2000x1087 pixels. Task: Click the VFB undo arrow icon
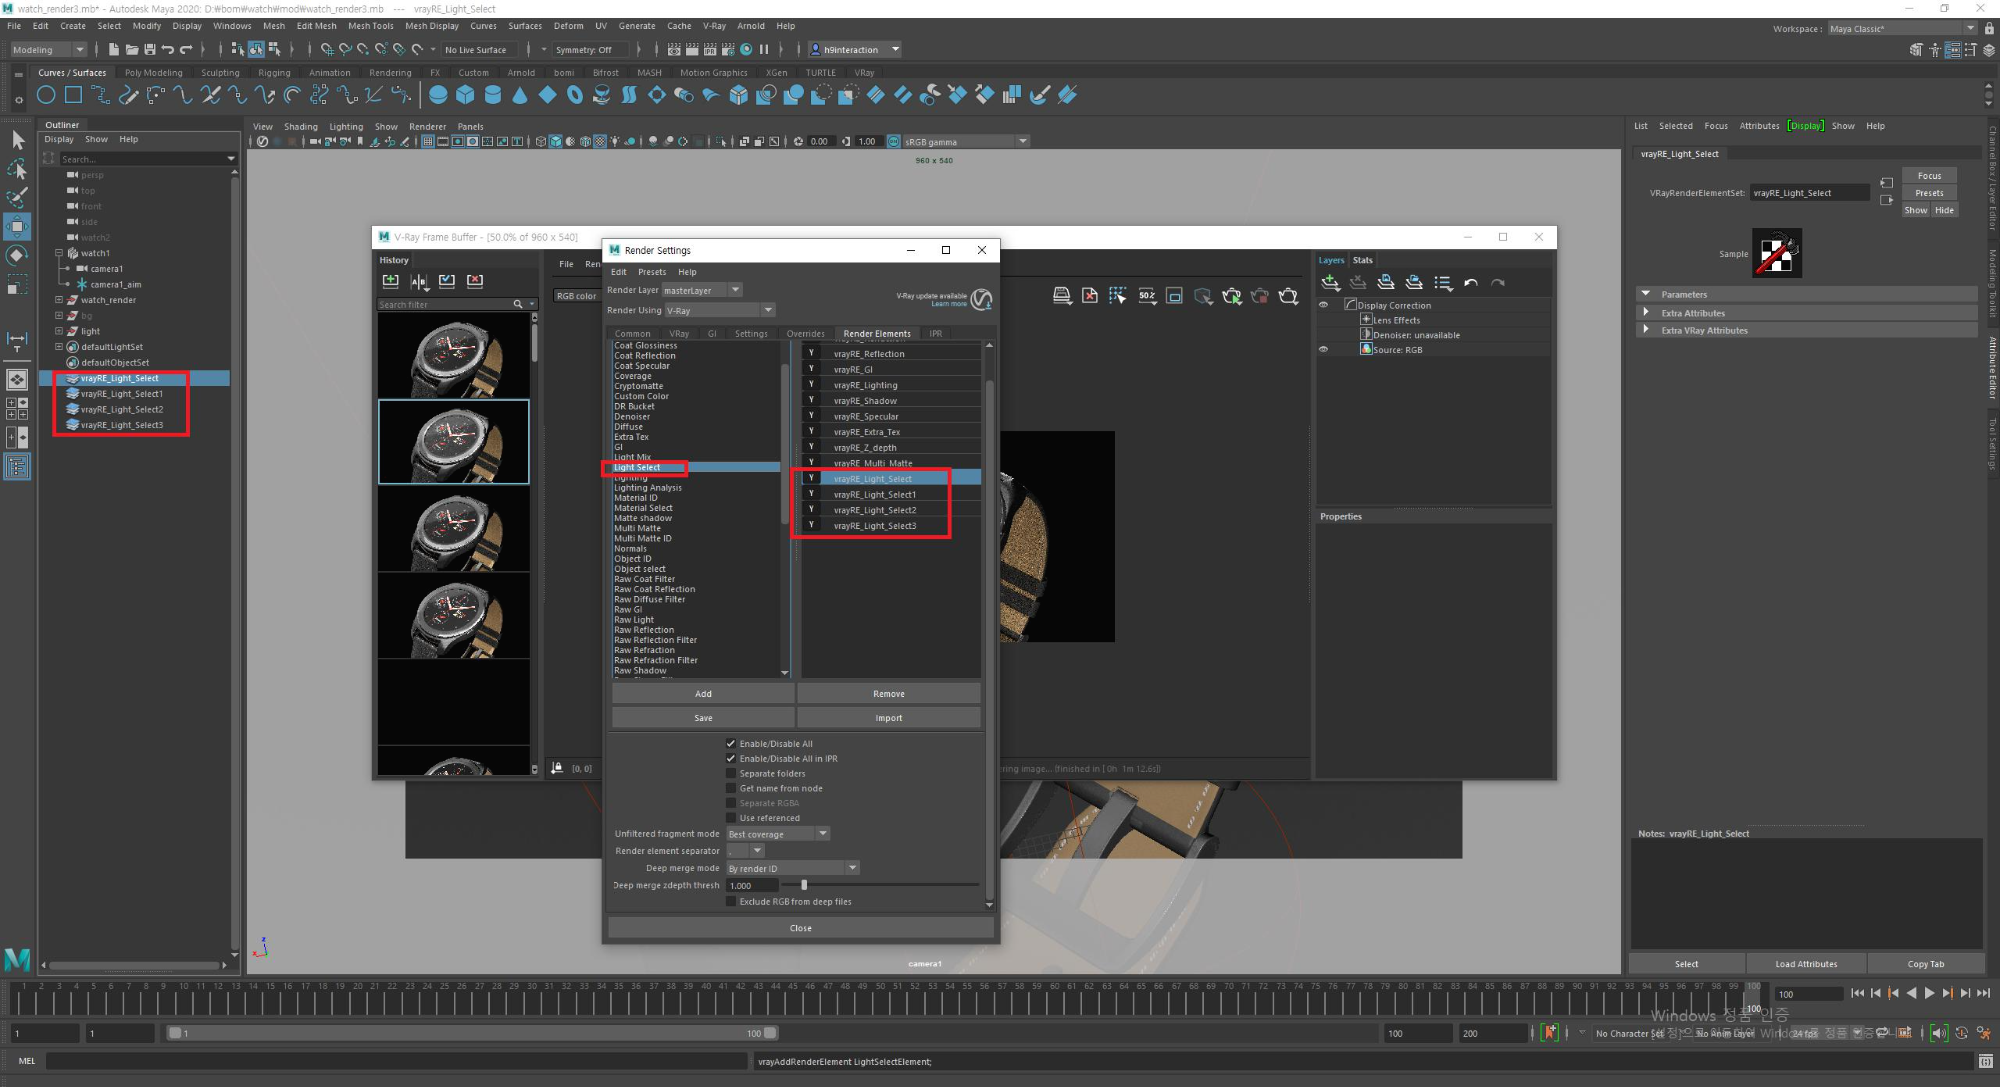(x=1470, y=283)
